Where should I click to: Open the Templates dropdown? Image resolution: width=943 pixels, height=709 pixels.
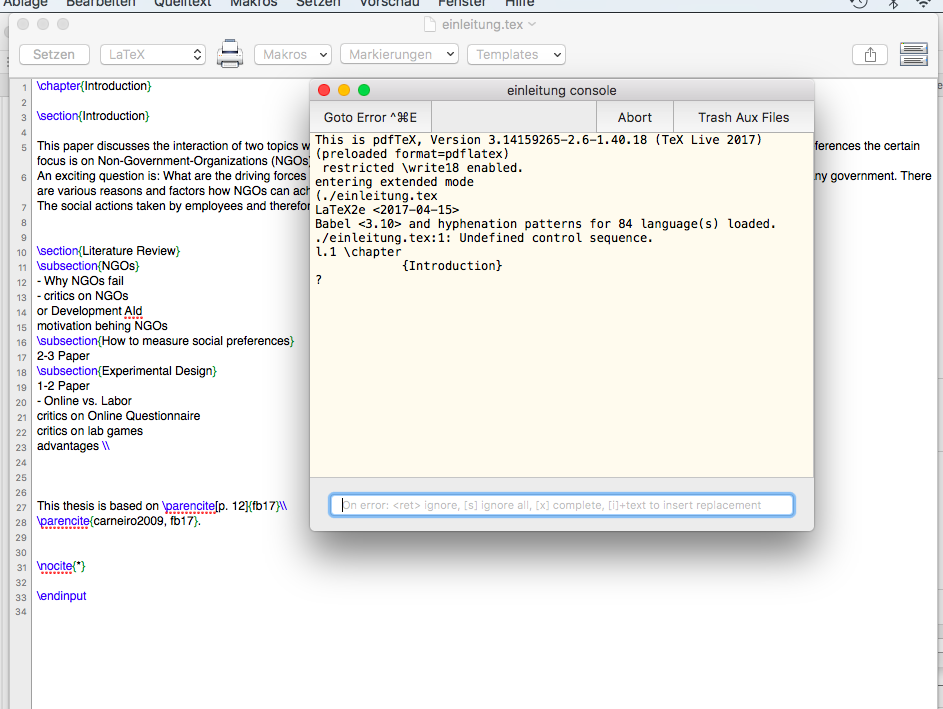517,54
